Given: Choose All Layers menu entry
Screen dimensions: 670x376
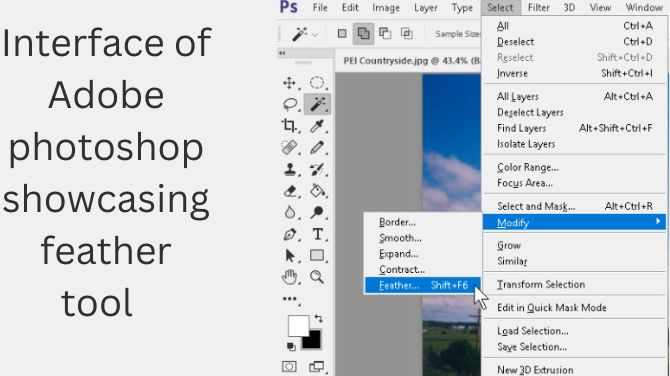Looking at the screenshot, I should coord(574,97).
